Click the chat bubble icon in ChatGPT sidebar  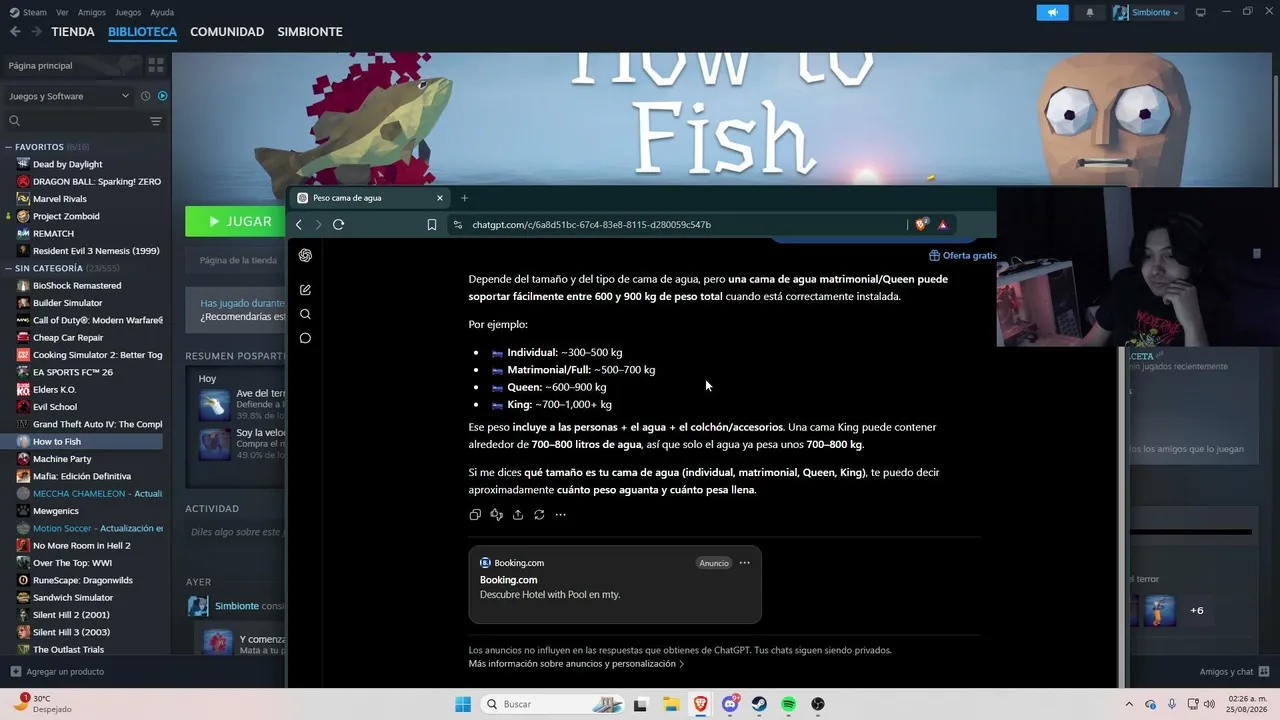[305, 338]
